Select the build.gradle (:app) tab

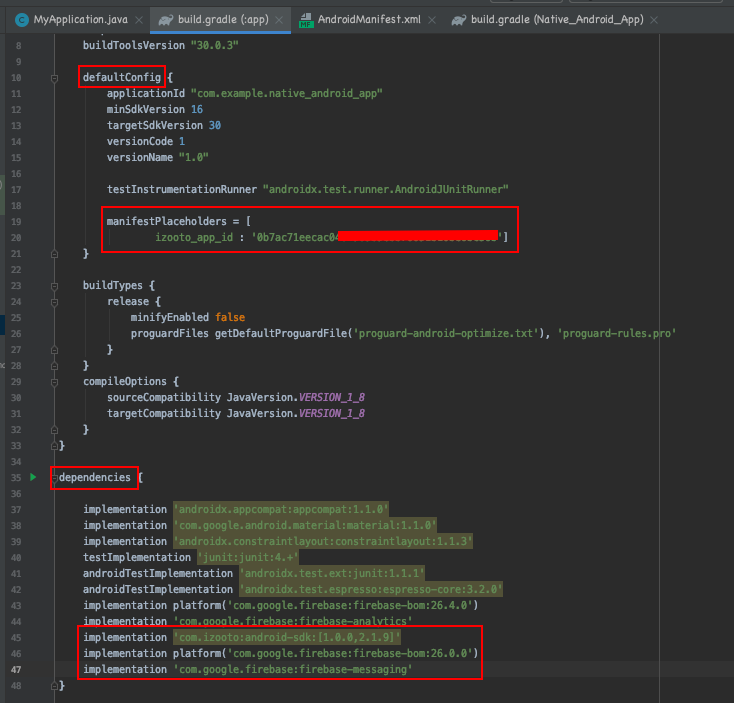(220, 20)
